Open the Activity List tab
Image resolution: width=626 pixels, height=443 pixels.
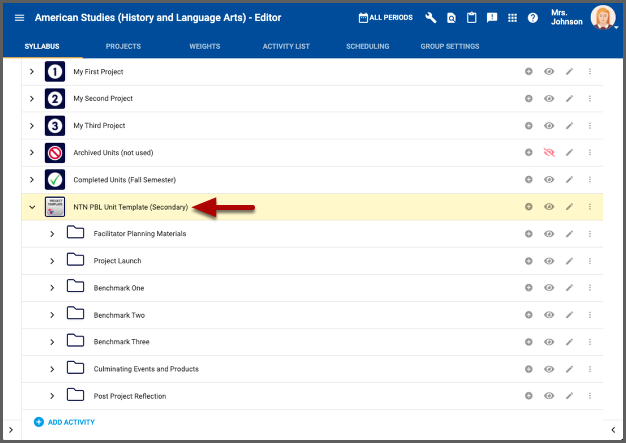click(286, 46)
